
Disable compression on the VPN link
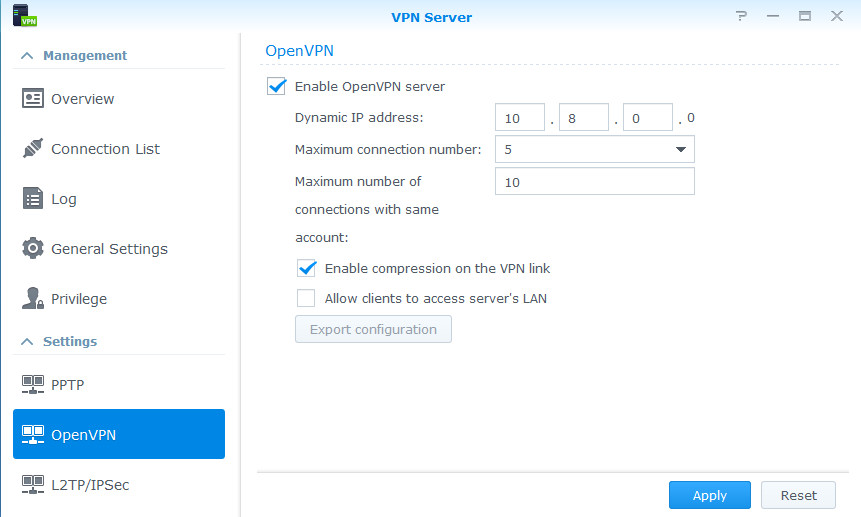[x=306, y=268]
